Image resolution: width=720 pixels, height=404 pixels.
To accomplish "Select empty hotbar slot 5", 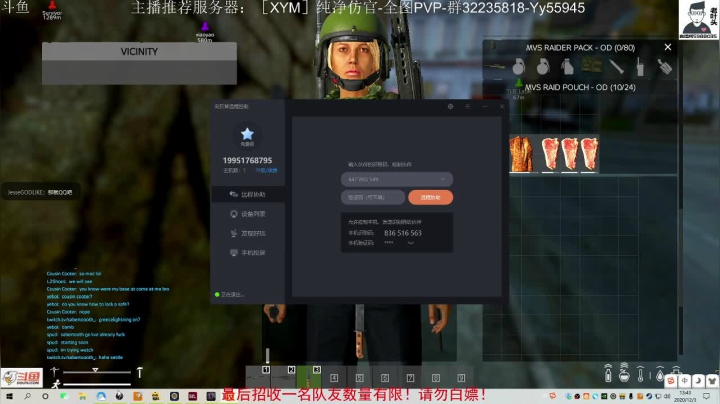I will pos(359,378).
